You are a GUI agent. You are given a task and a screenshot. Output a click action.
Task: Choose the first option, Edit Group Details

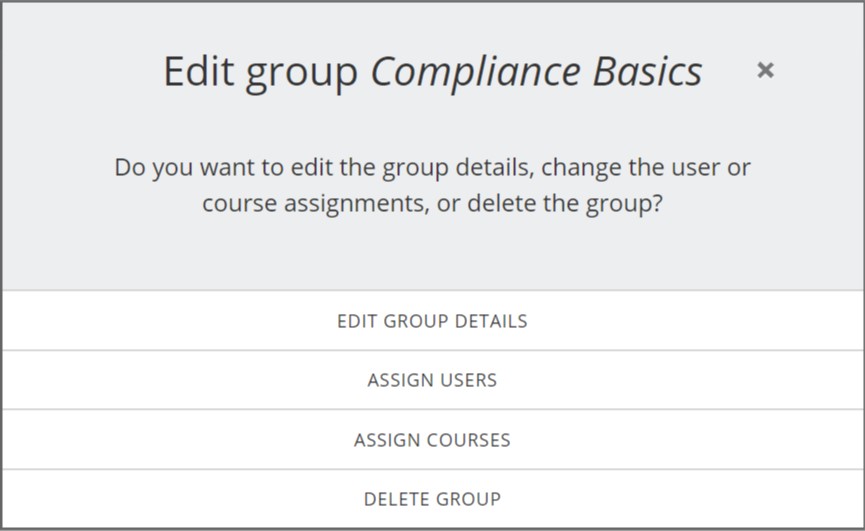pos(432,321)
